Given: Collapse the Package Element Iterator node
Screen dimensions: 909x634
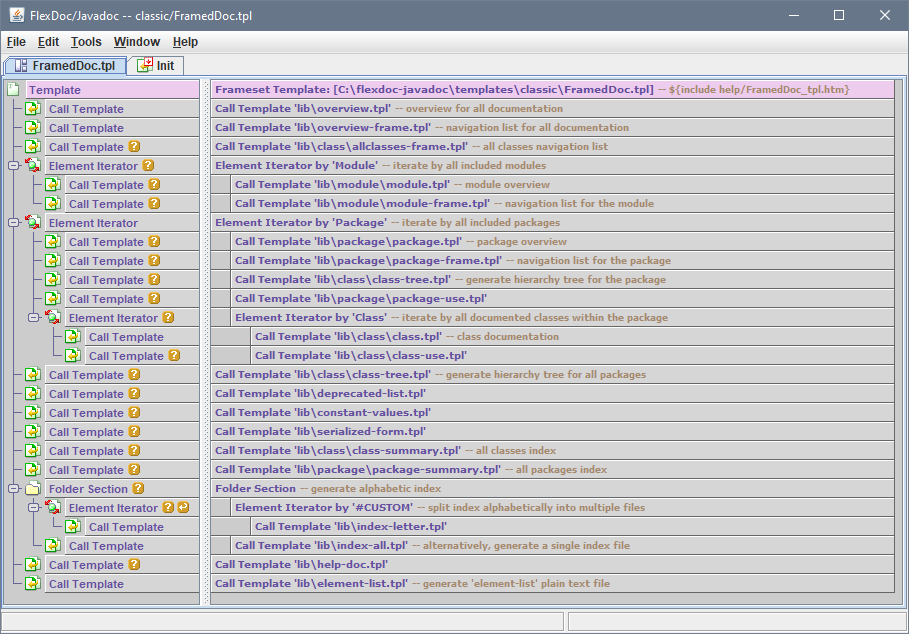Looking at the screenshot, I should coord(13,223).
